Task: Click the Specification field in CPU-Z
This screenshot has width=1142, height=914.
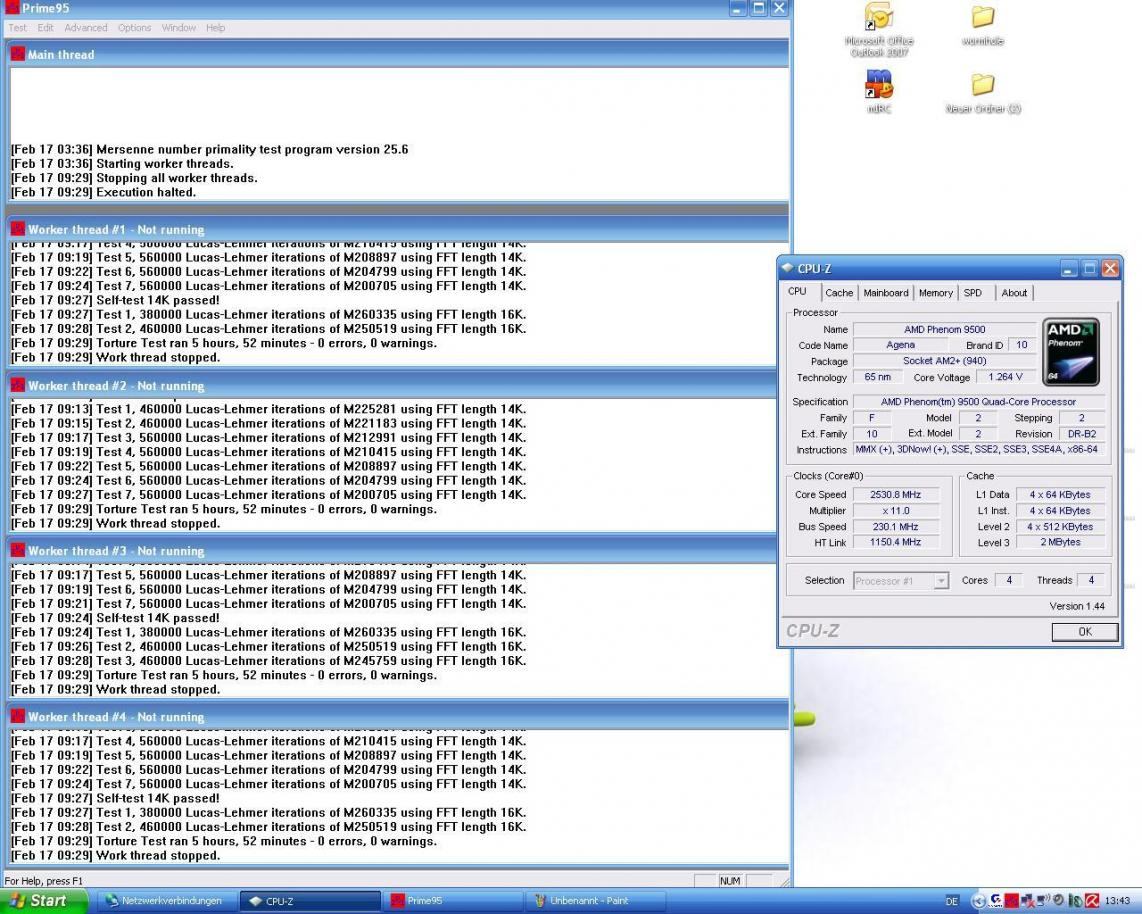Action: pyautogui.click(x=978, y=401)
